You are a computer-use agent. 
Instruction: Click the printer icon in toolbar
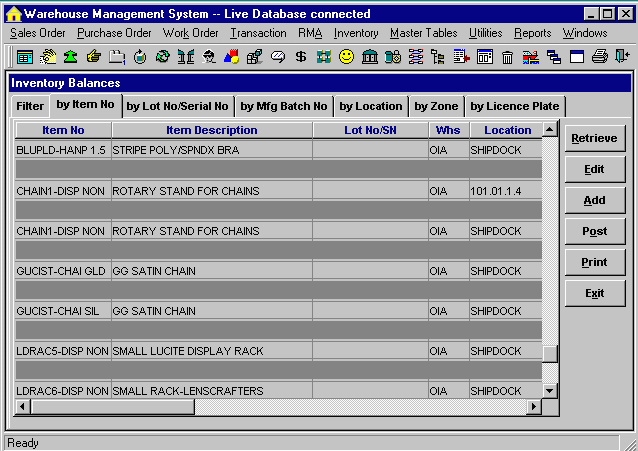(599, 57)
